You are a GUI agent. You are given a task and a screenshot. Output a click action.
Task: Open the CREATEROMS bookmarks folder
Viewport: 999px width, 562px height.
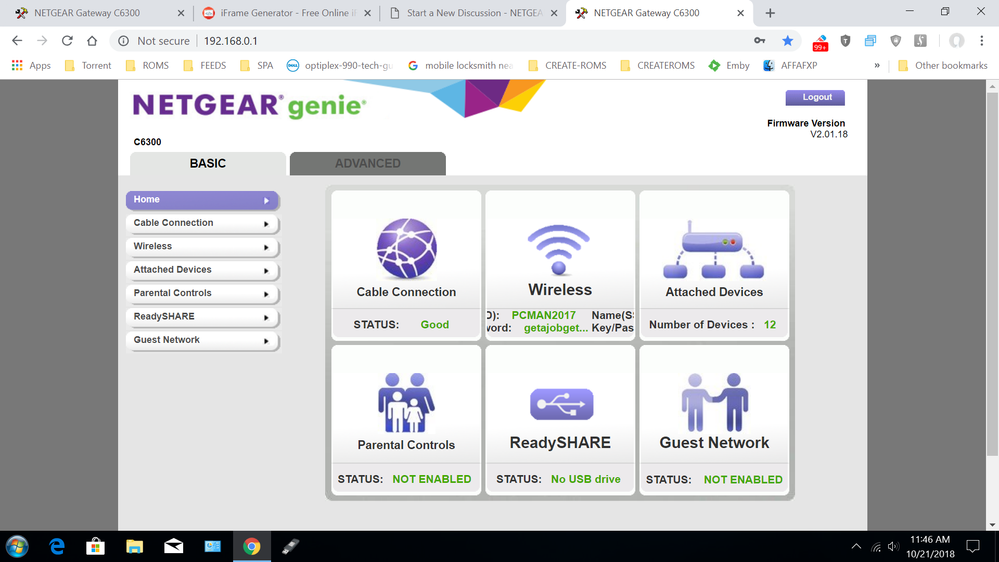coord(658,66)
